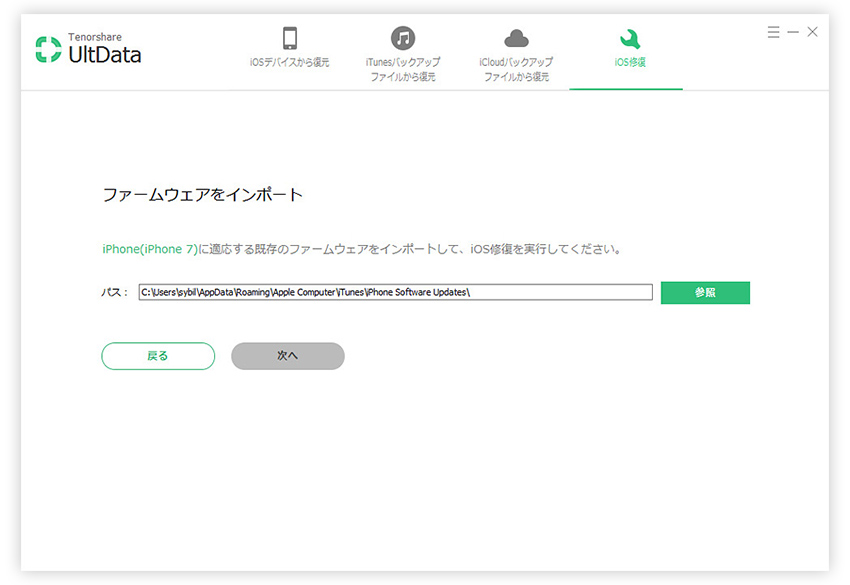Switch to iCloudバックアップファイルから復元 tab
The width and height of the screenshot is (850, 585).
coord(516,69)
